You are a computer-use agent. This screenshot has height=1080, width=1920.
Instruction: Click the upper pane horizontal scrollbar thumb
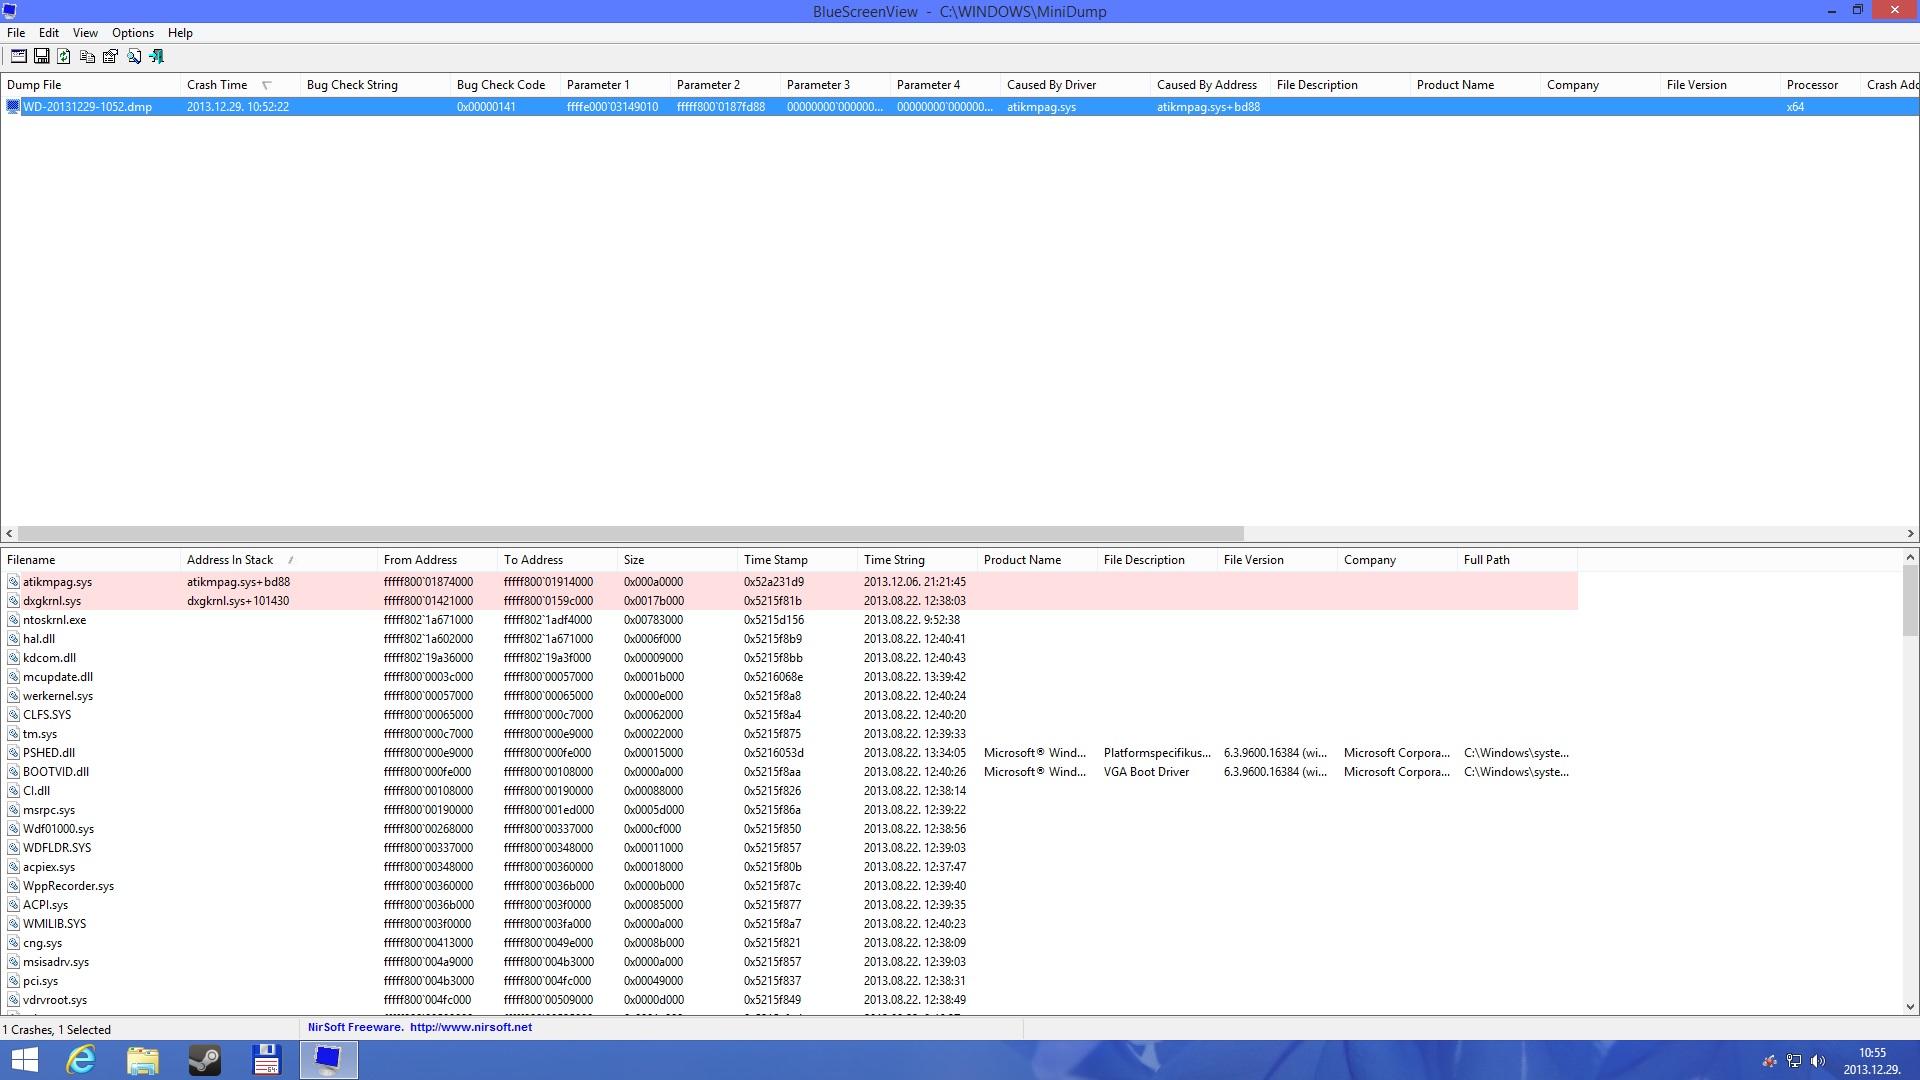[x=630, y=534]
